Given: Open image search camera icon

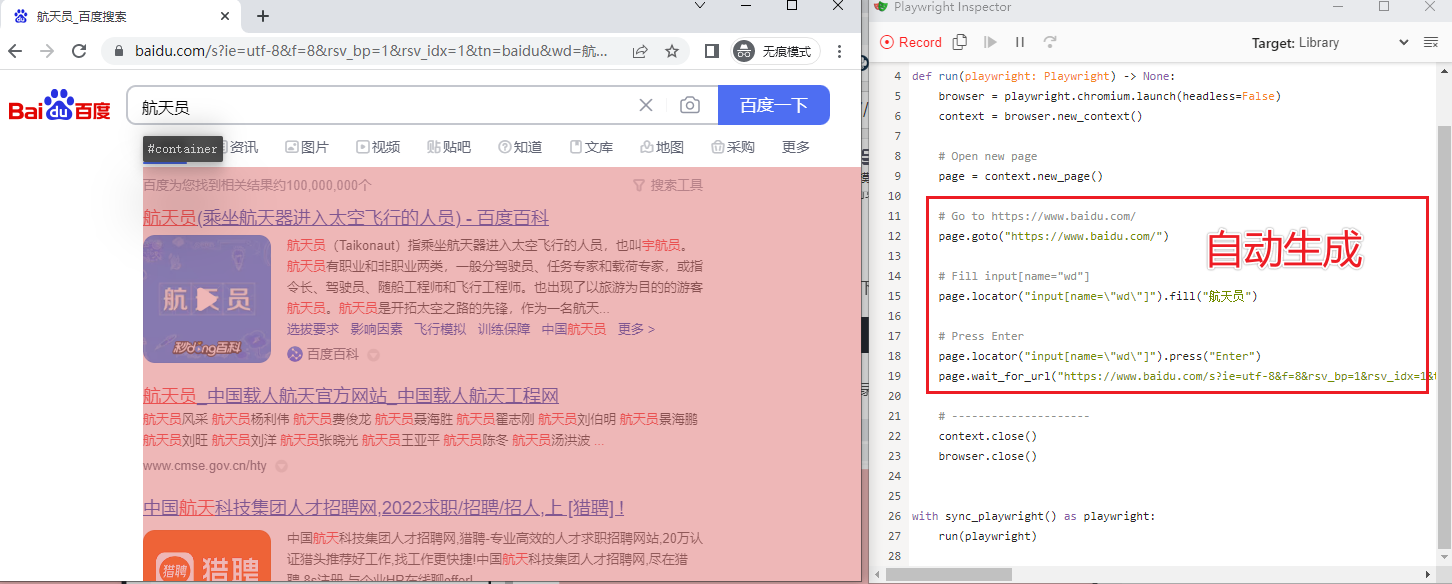Looking at the screenshot, I should pyautogui.click(x=689, y=105).
